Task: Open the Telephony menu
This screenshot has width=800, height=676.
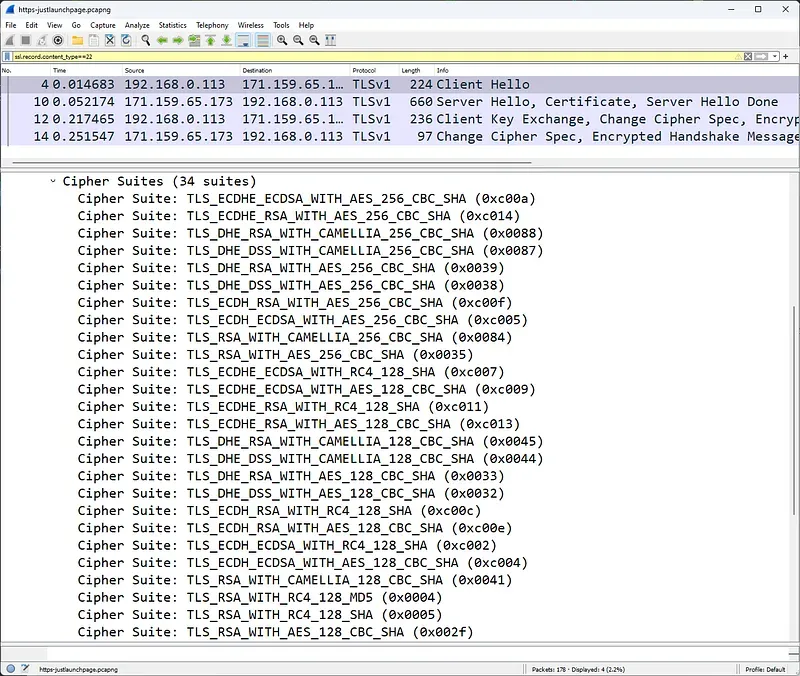Action: tap(212, 25)
